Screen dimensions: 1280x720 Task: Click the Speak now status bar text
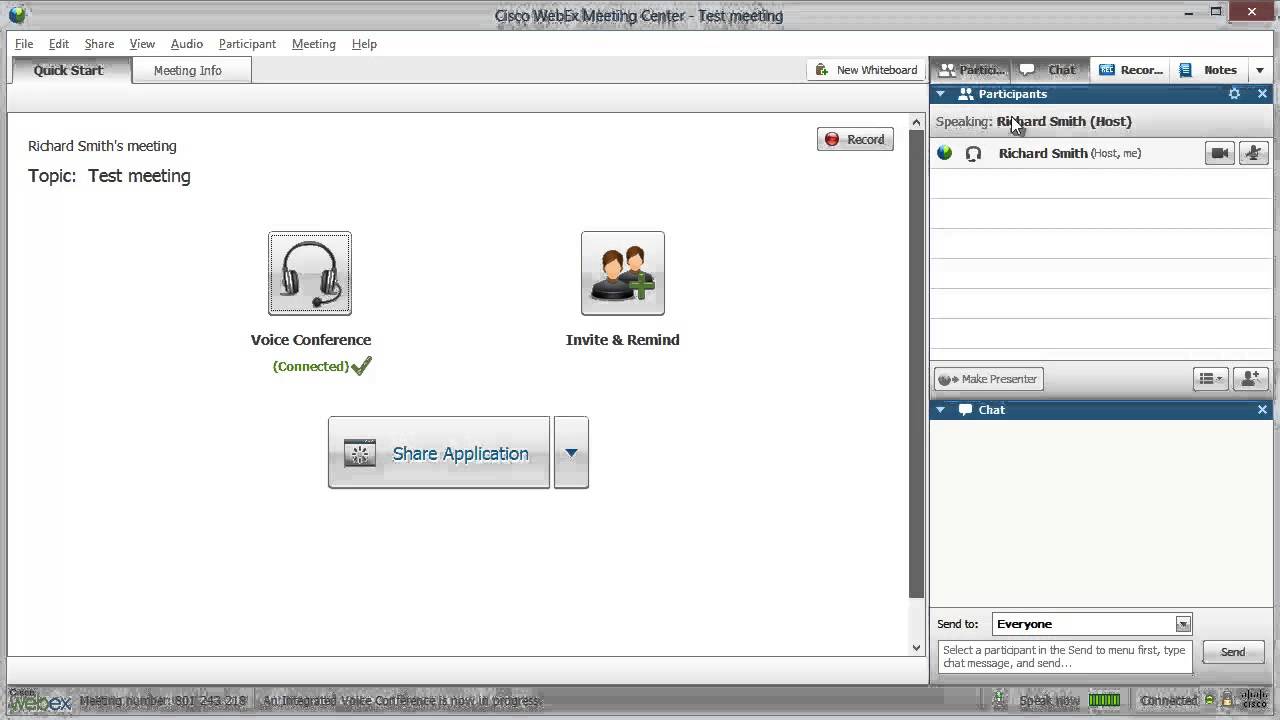point(1050,700)
